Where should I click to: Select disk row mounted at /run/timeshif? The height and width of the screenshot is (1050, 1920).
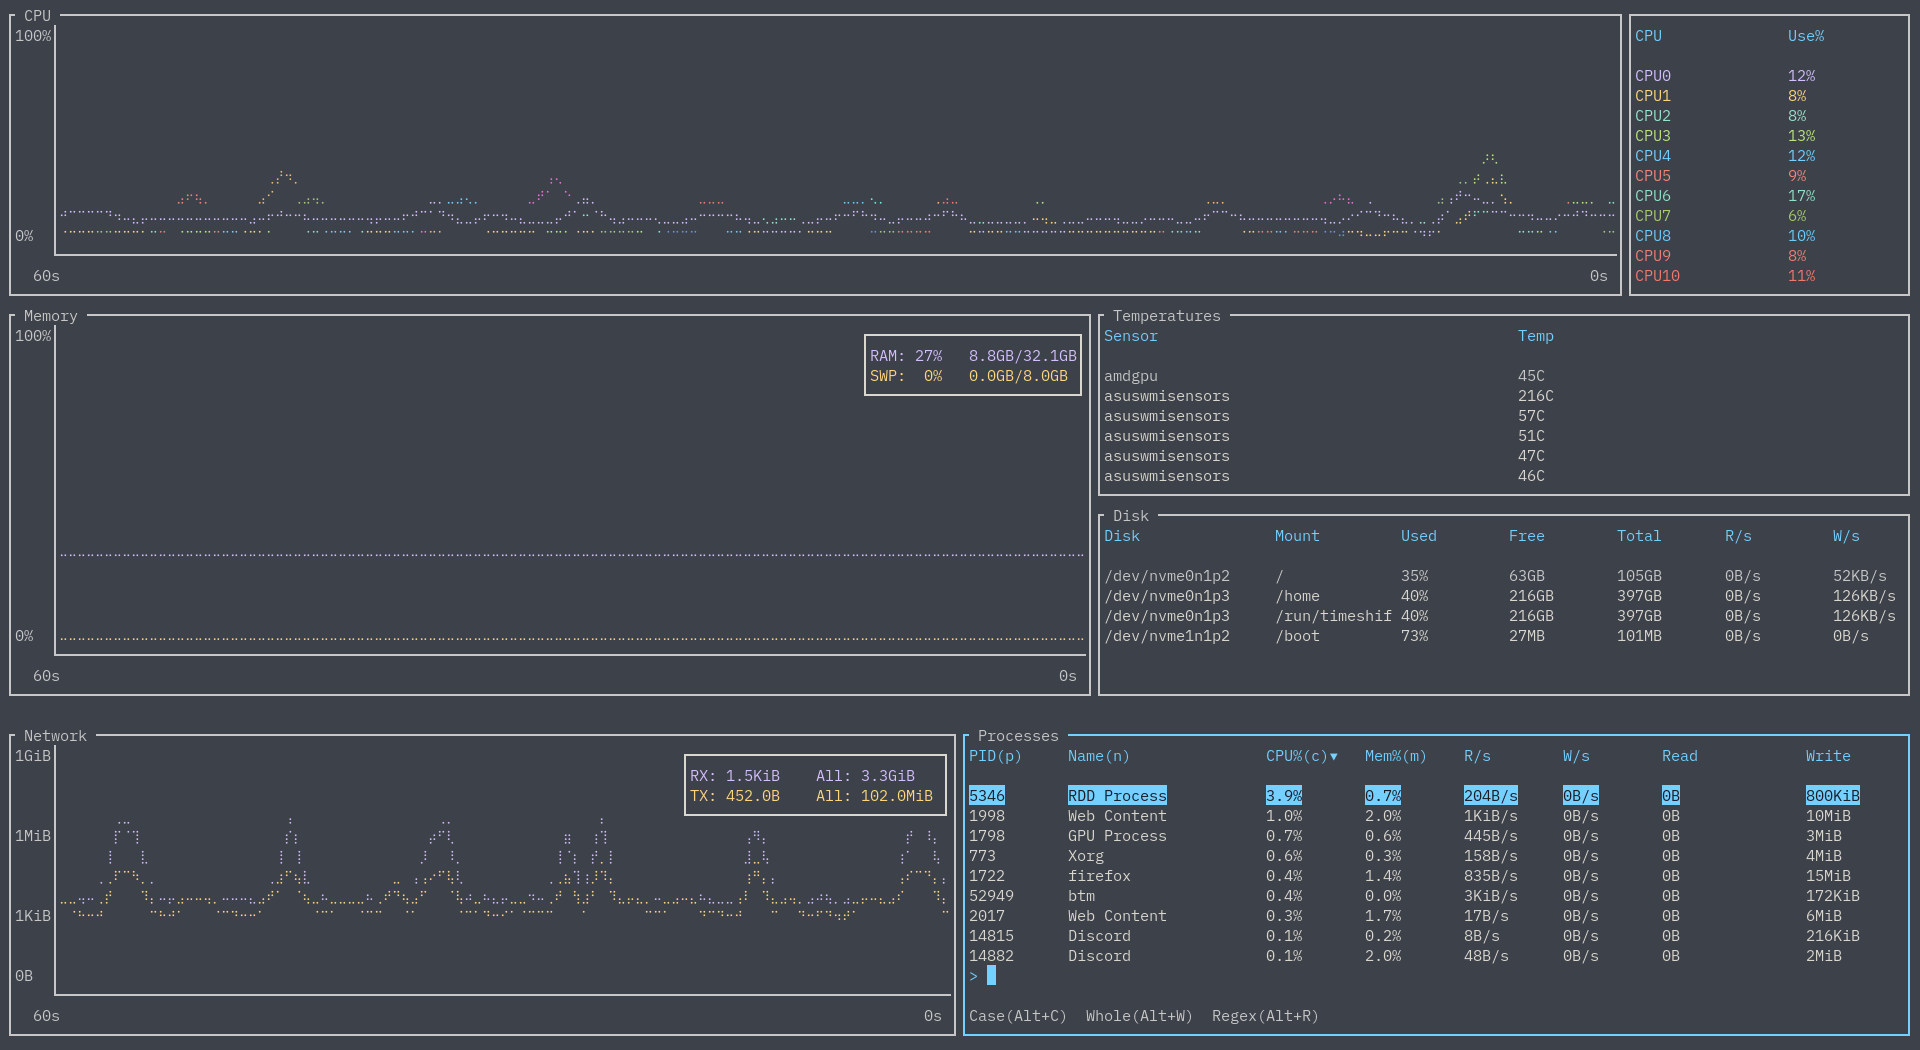click(1503, 616)
